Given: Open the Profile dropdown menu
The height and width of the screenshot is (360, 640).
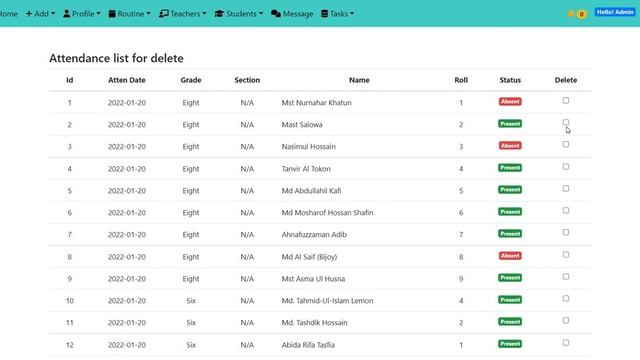Looking at the screenshot, I should 82,13.
